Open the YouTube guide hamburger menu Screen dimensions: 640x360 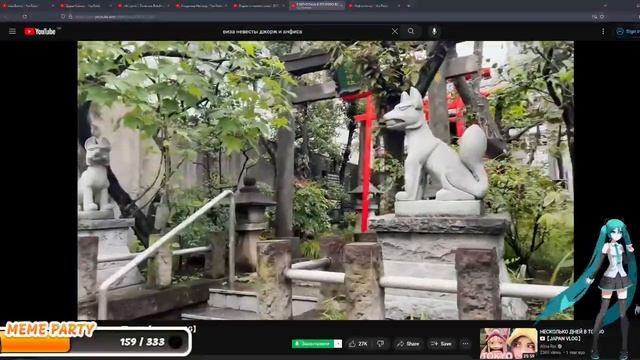click(x=12, y=31)
